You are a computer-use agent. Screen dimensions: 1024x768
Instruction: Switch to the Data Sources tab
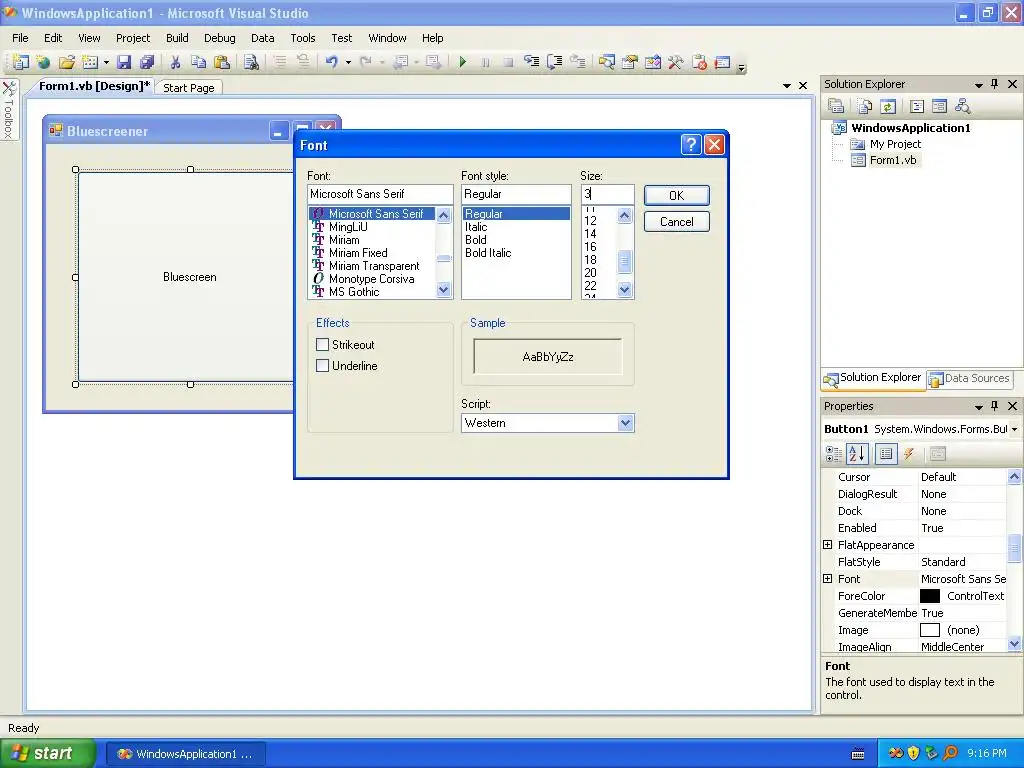coord(969,378)
